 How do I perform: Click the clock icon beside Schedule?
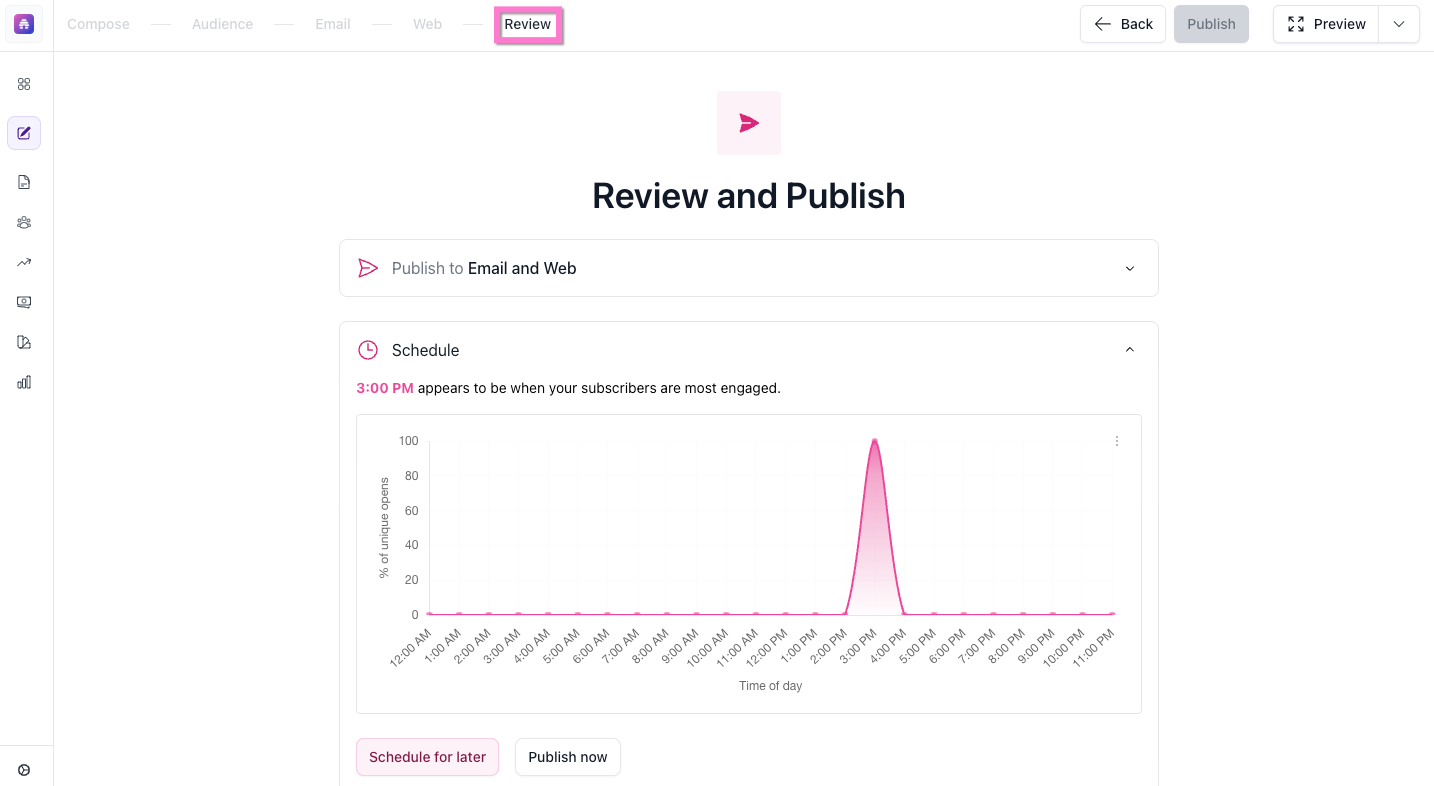click(x=368, y=350)
